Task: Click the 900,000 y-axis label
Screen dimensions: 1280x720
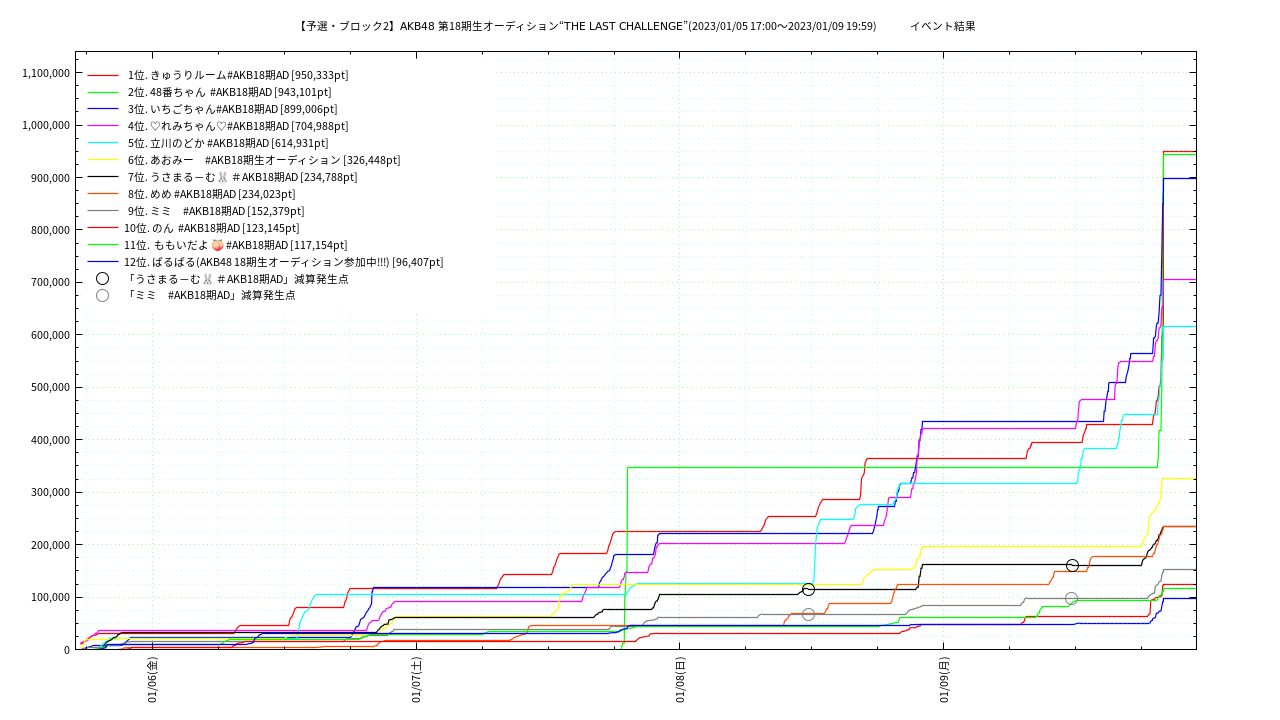Action: (51, 178)
